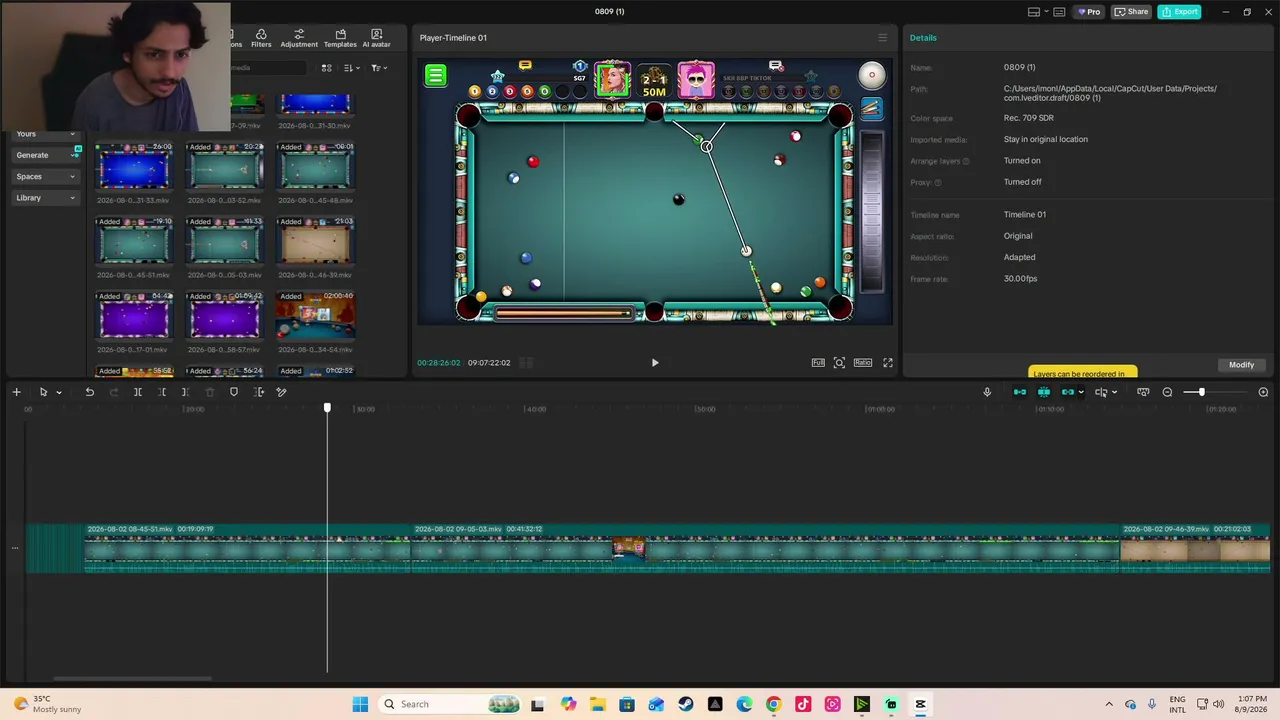1280x720 pixels.
Task: Click the timeline cover settings icon
Action: (x=1143, y=392)
